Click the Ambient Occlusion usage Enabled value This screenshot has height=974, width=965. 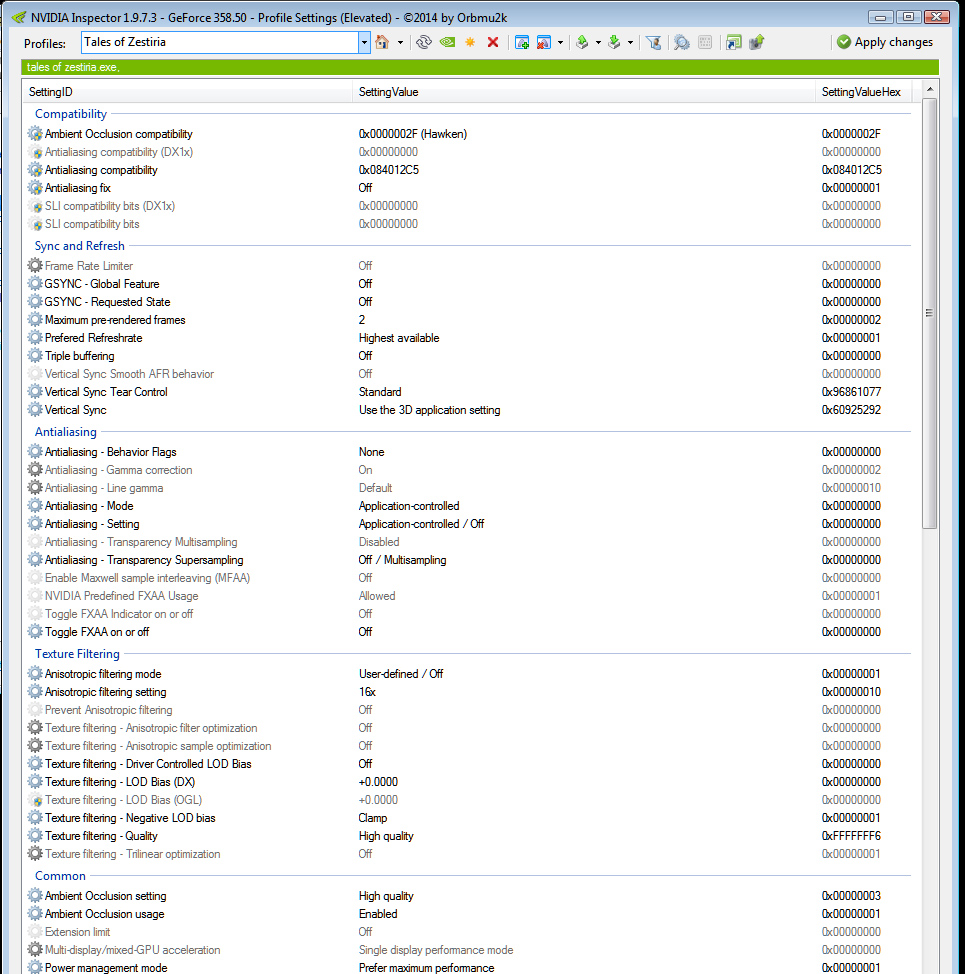click(x=378, y=914)
